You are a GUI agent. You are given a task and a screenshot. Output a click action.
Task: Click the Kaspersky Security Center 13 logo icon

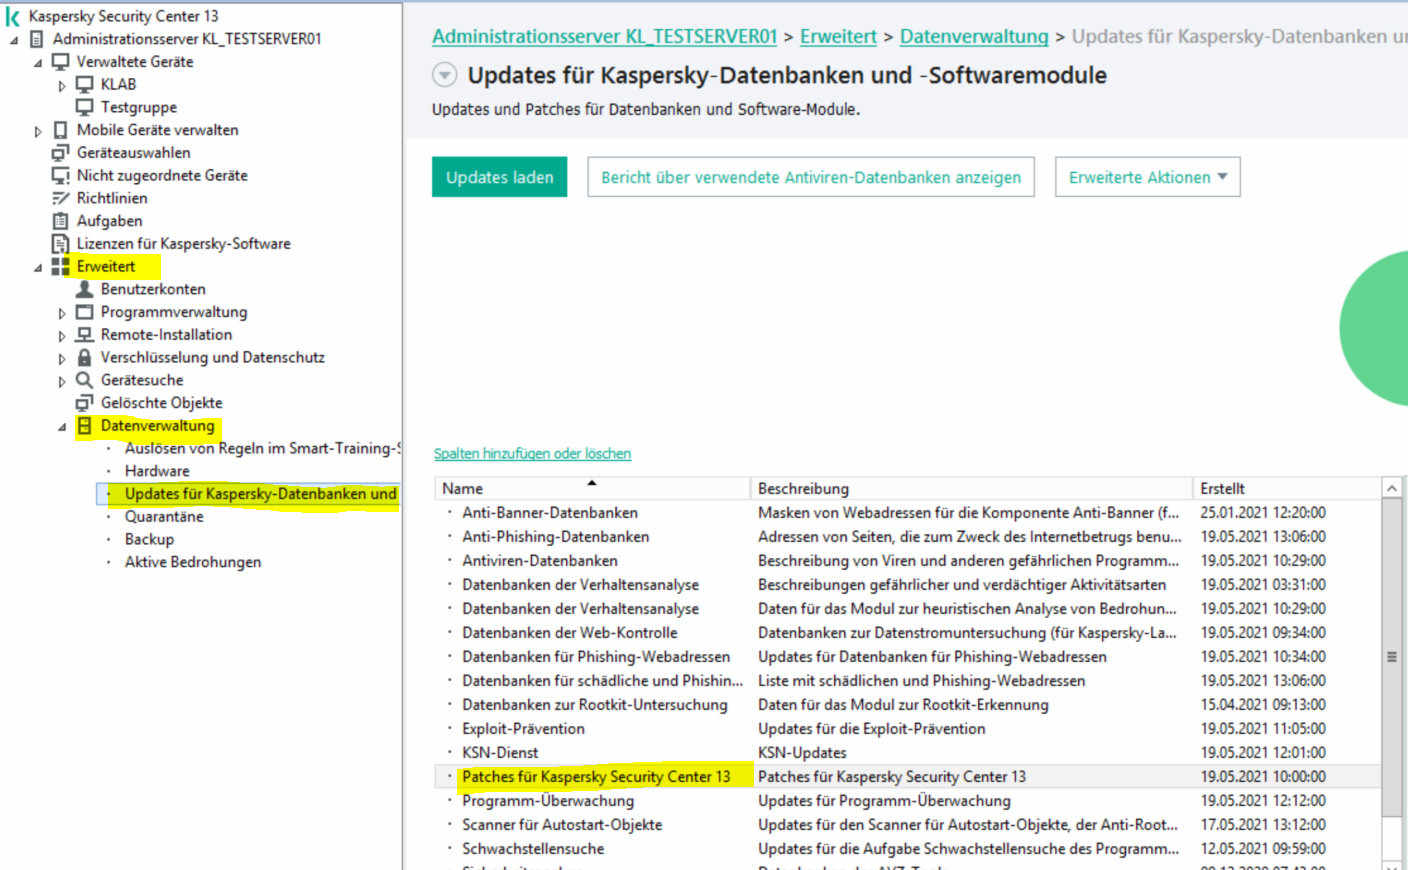pos(13,16)
